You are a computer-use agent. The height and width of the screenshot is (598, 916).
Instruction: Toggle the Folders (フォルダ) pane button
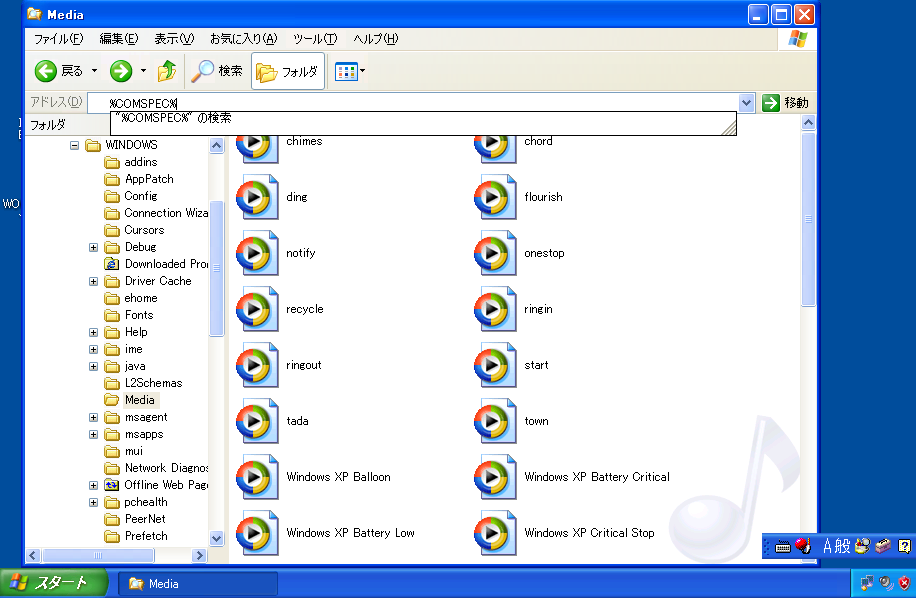[x=287, y=71]
